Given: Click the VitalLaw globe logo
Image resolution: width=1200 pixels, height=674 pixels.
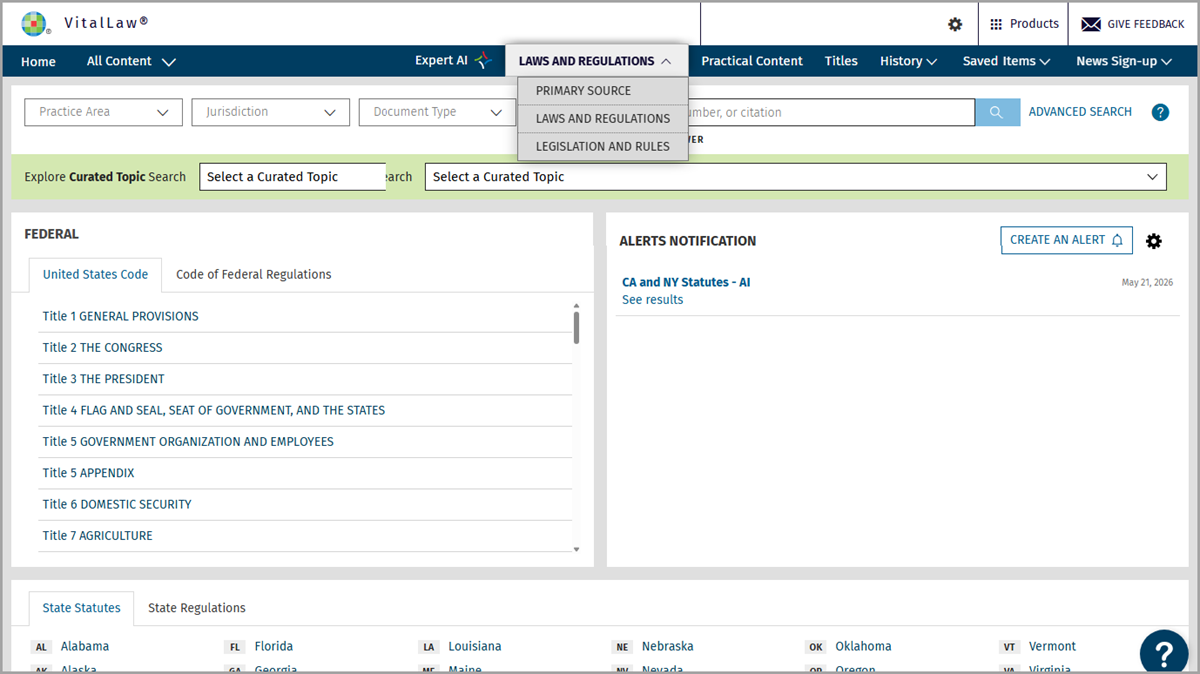Looking at the screenshot, I should point(34,23).
